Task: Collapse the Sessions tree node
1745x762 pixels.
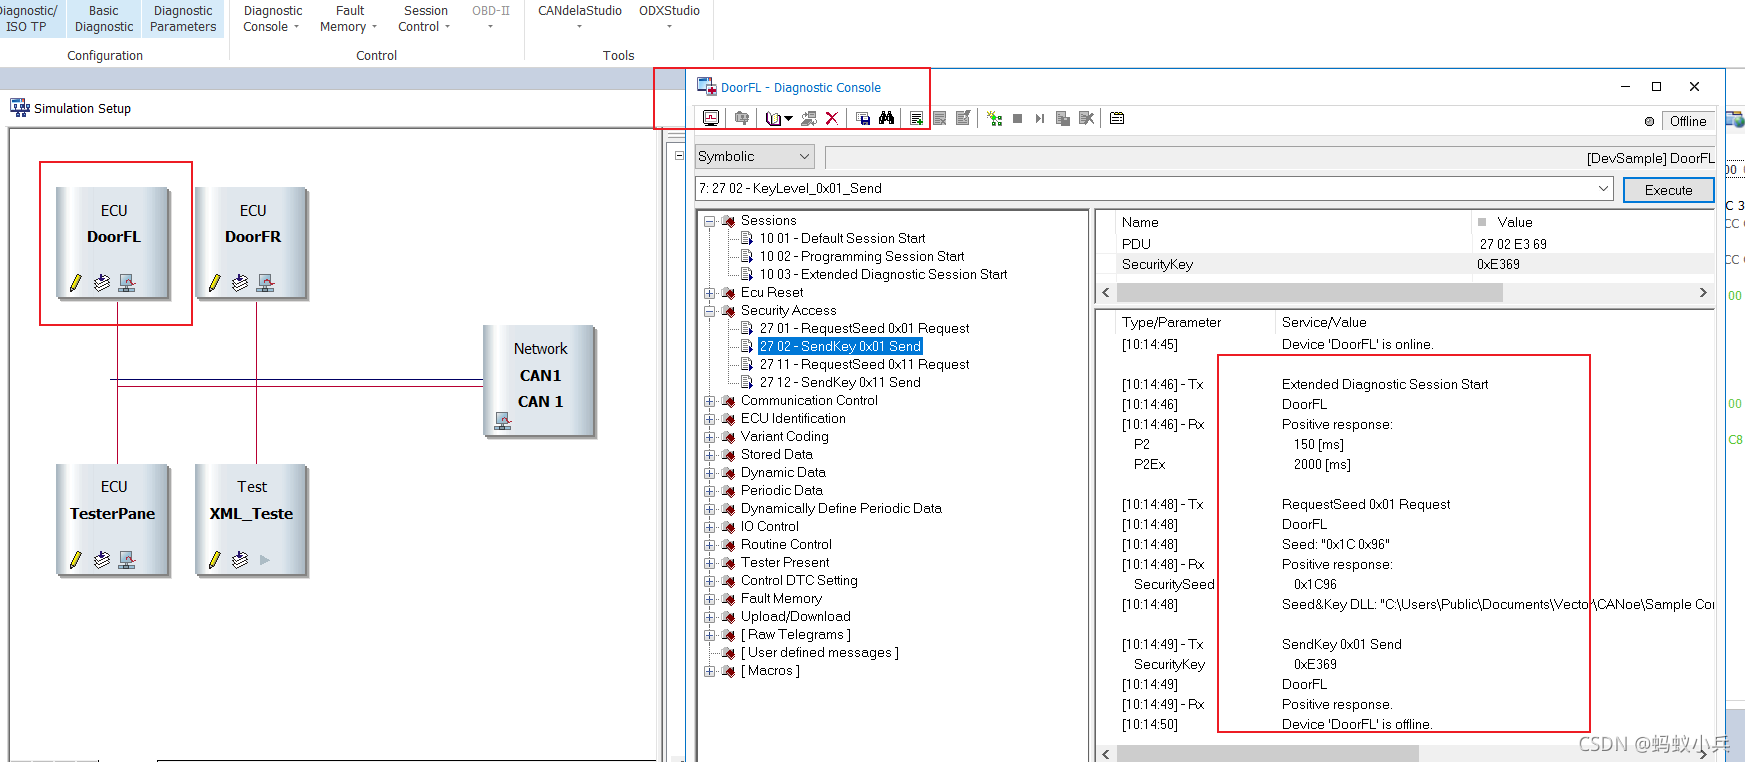Action: (709, 221)
